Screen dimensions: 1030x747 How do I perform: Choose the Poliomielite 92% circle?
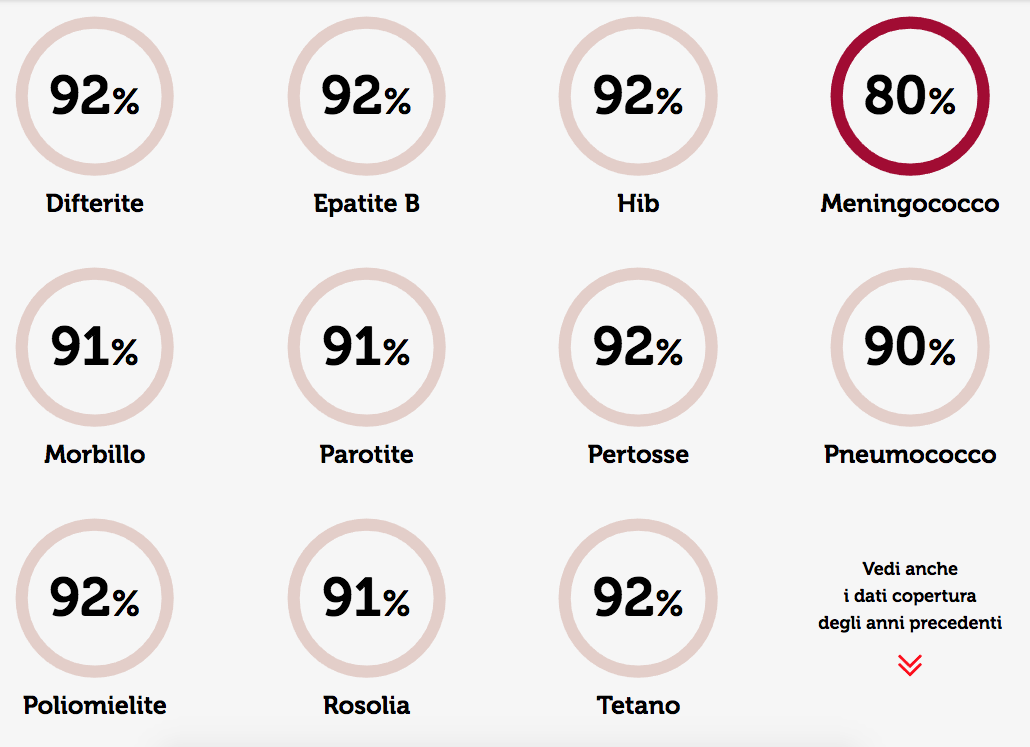coord(95,598)
